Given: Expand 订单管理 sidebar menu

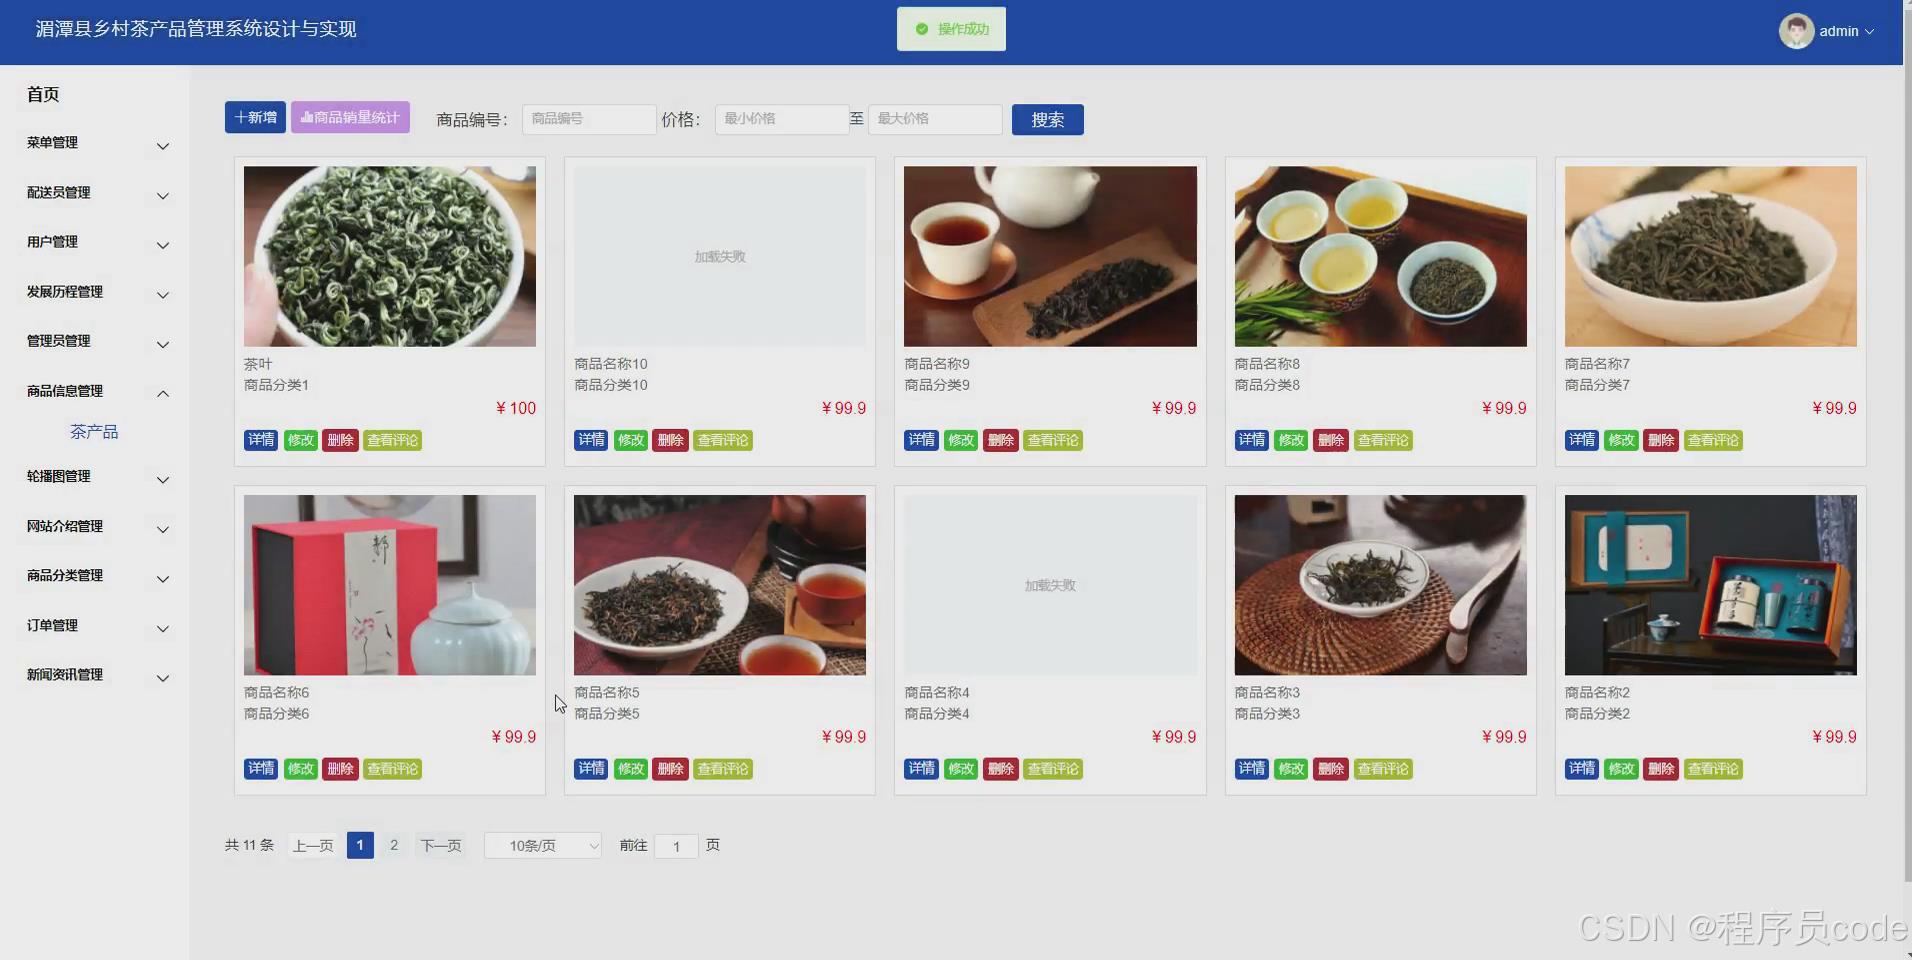Looking at the screenshot, I should coord(95,626).
